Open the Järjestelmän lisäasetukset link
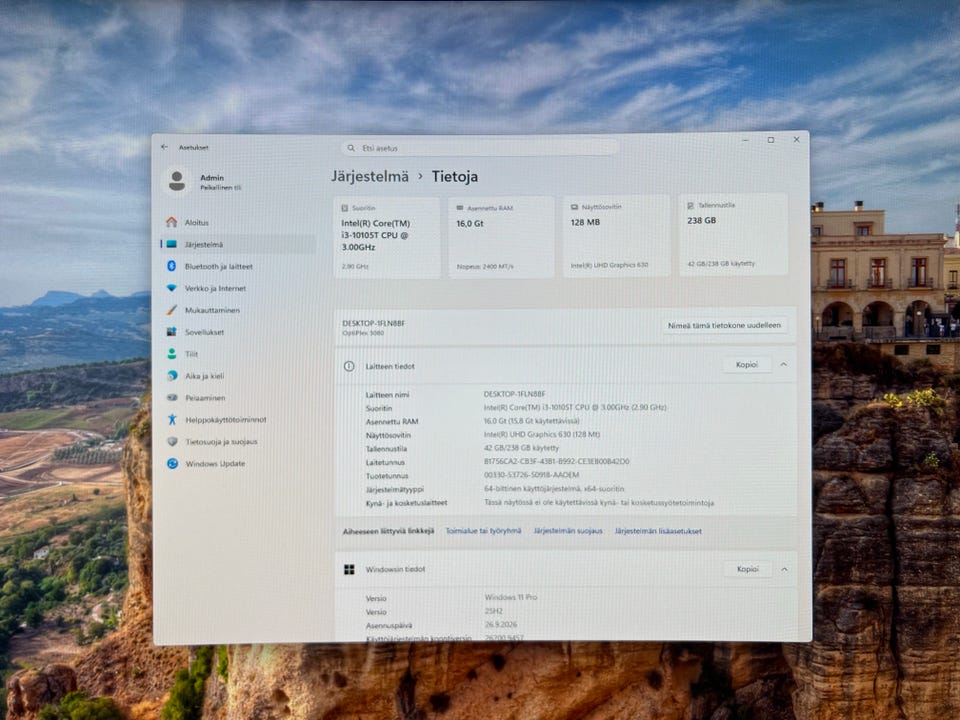The width and height of the screenshot is (960, 720). click(658, 531)
